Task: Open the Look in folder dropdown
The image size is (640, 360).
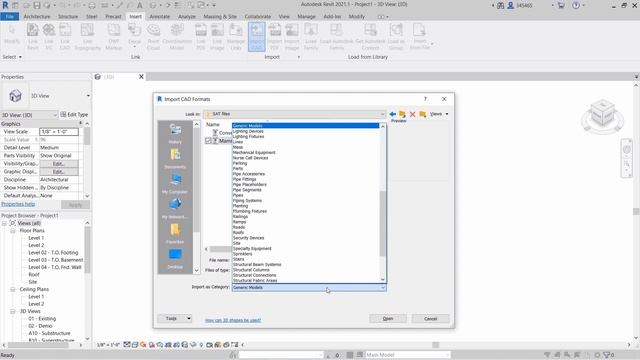Action: [295, 114]
